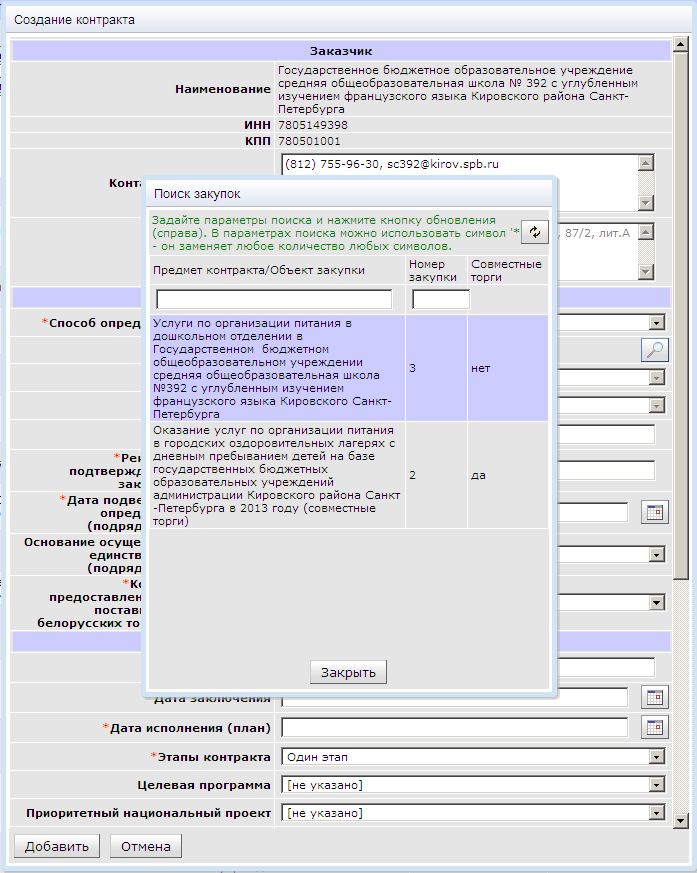Screen dimensions: 697x873
Task: Click the Закрыть button
Action: (x=348, y=672)
